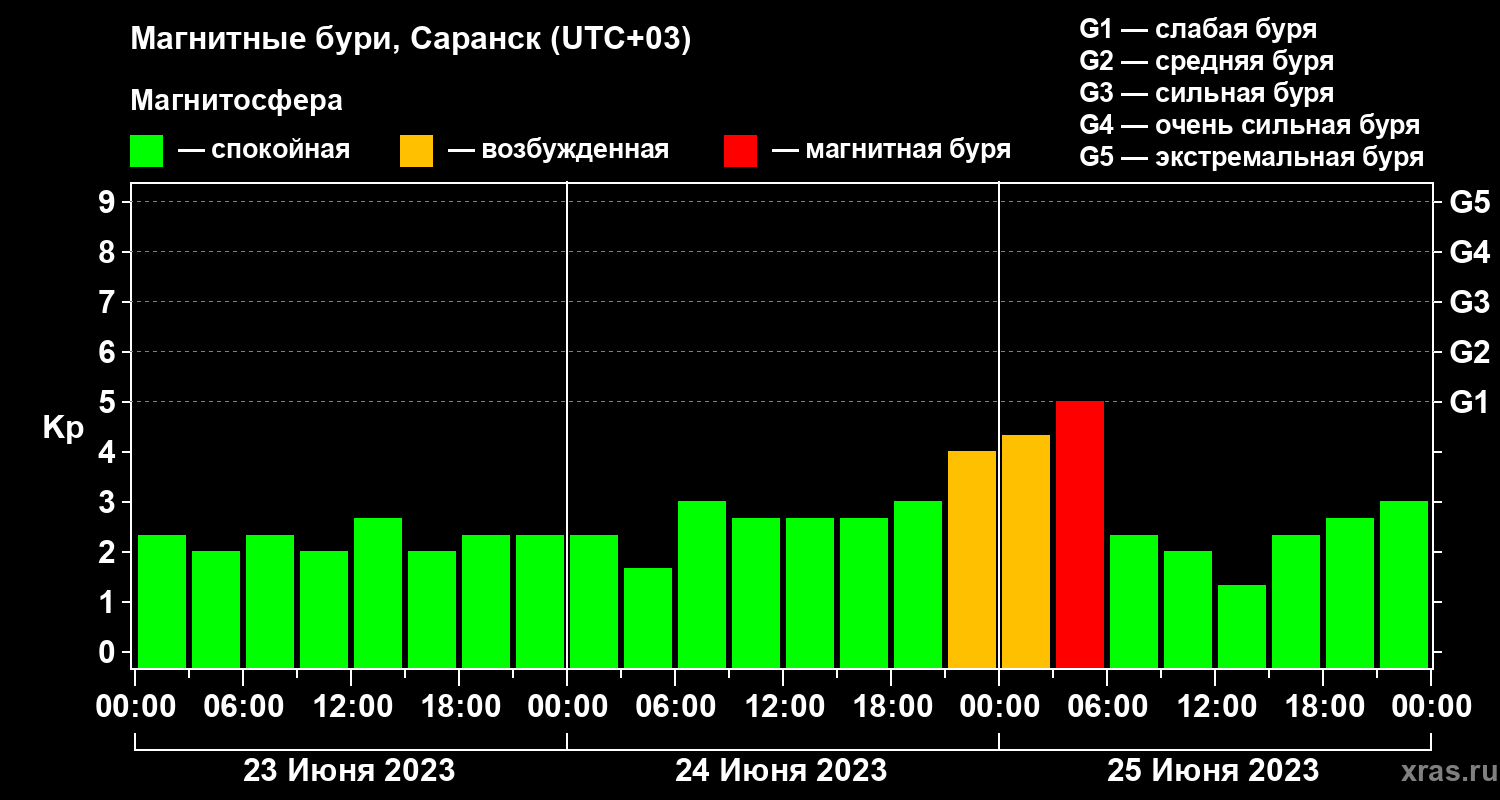Click the first green bar on 23 June
Screen dimensions: 1500x800
(162, 601)
